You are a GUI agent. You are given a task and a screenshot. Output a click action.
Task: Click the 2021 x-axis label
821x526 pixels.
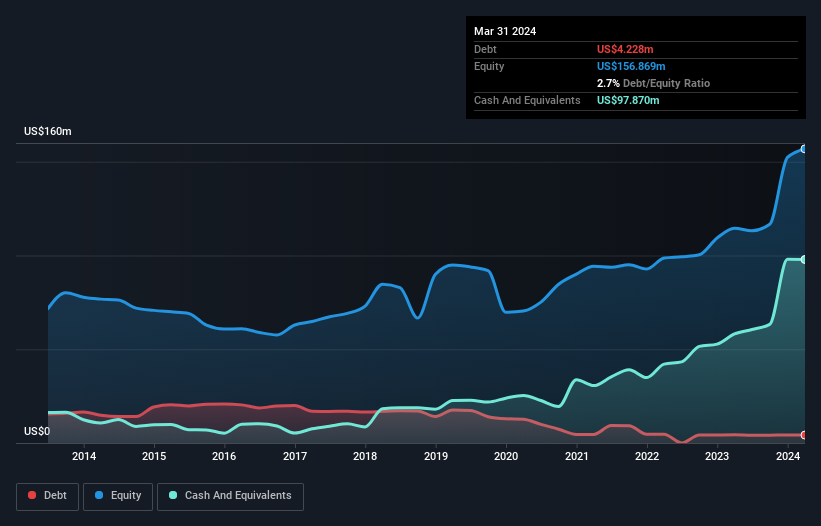tap(576, 456)
